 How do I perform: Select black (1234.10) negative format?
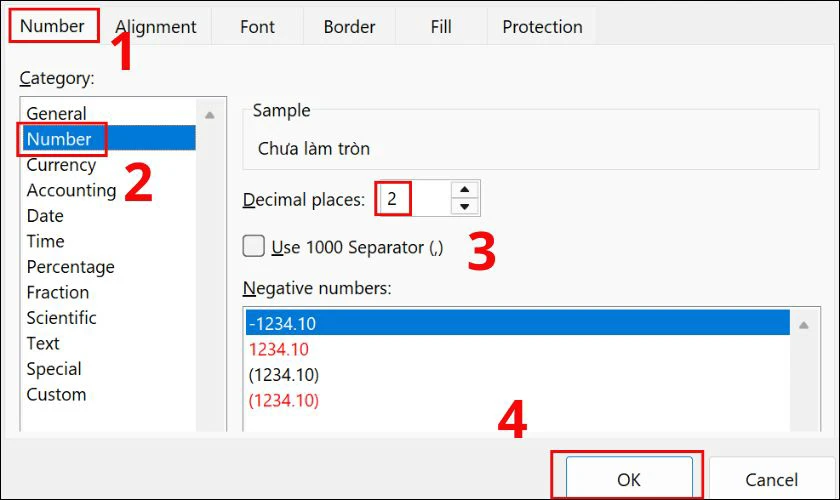[x=518, y=375]
